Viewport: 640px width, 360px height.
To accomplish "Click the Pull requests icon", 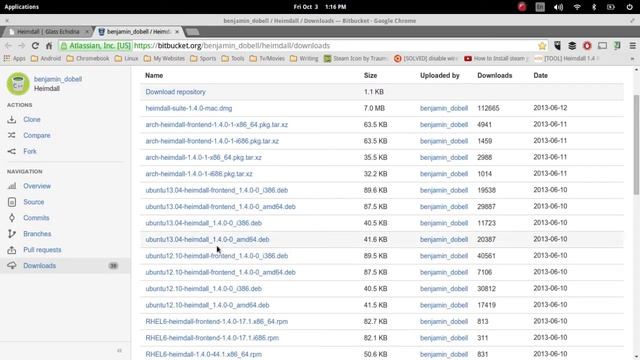I will [12, 250].
